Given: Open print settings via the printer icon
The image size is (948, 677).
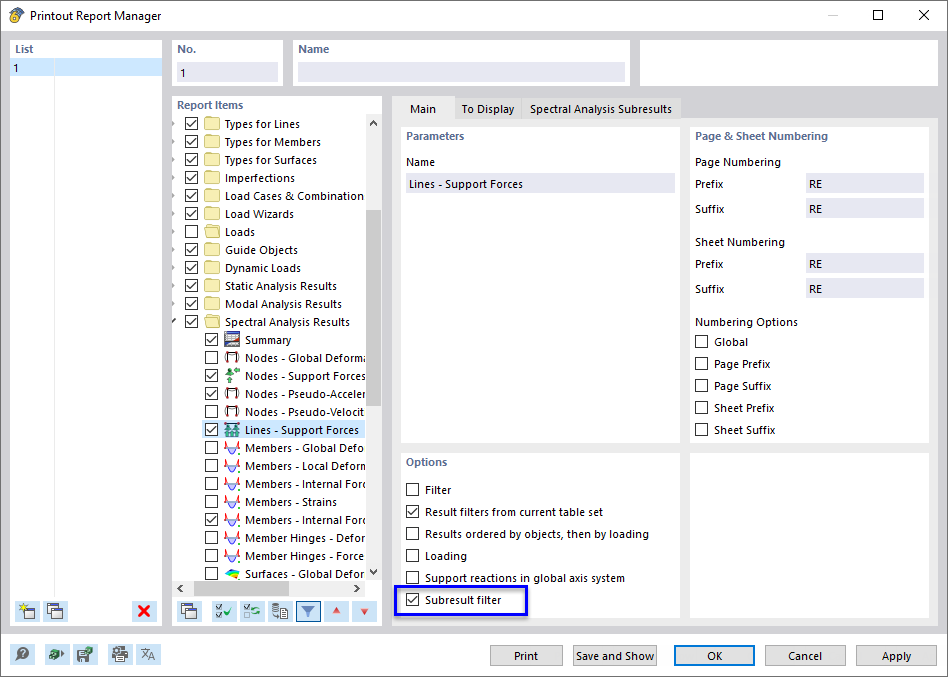Looking at the screenshot, I should 119,653.
